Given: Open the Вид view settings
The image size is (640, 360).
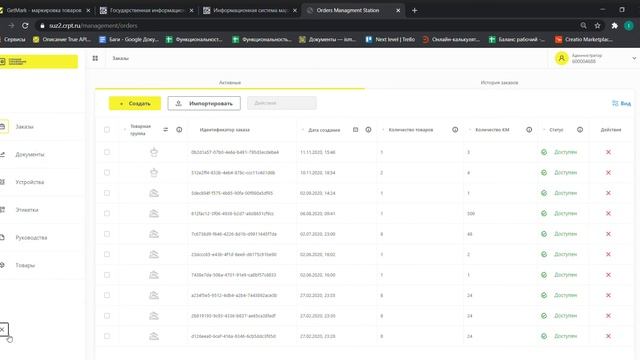Looking at the screenshot, I should pos(621,103).
